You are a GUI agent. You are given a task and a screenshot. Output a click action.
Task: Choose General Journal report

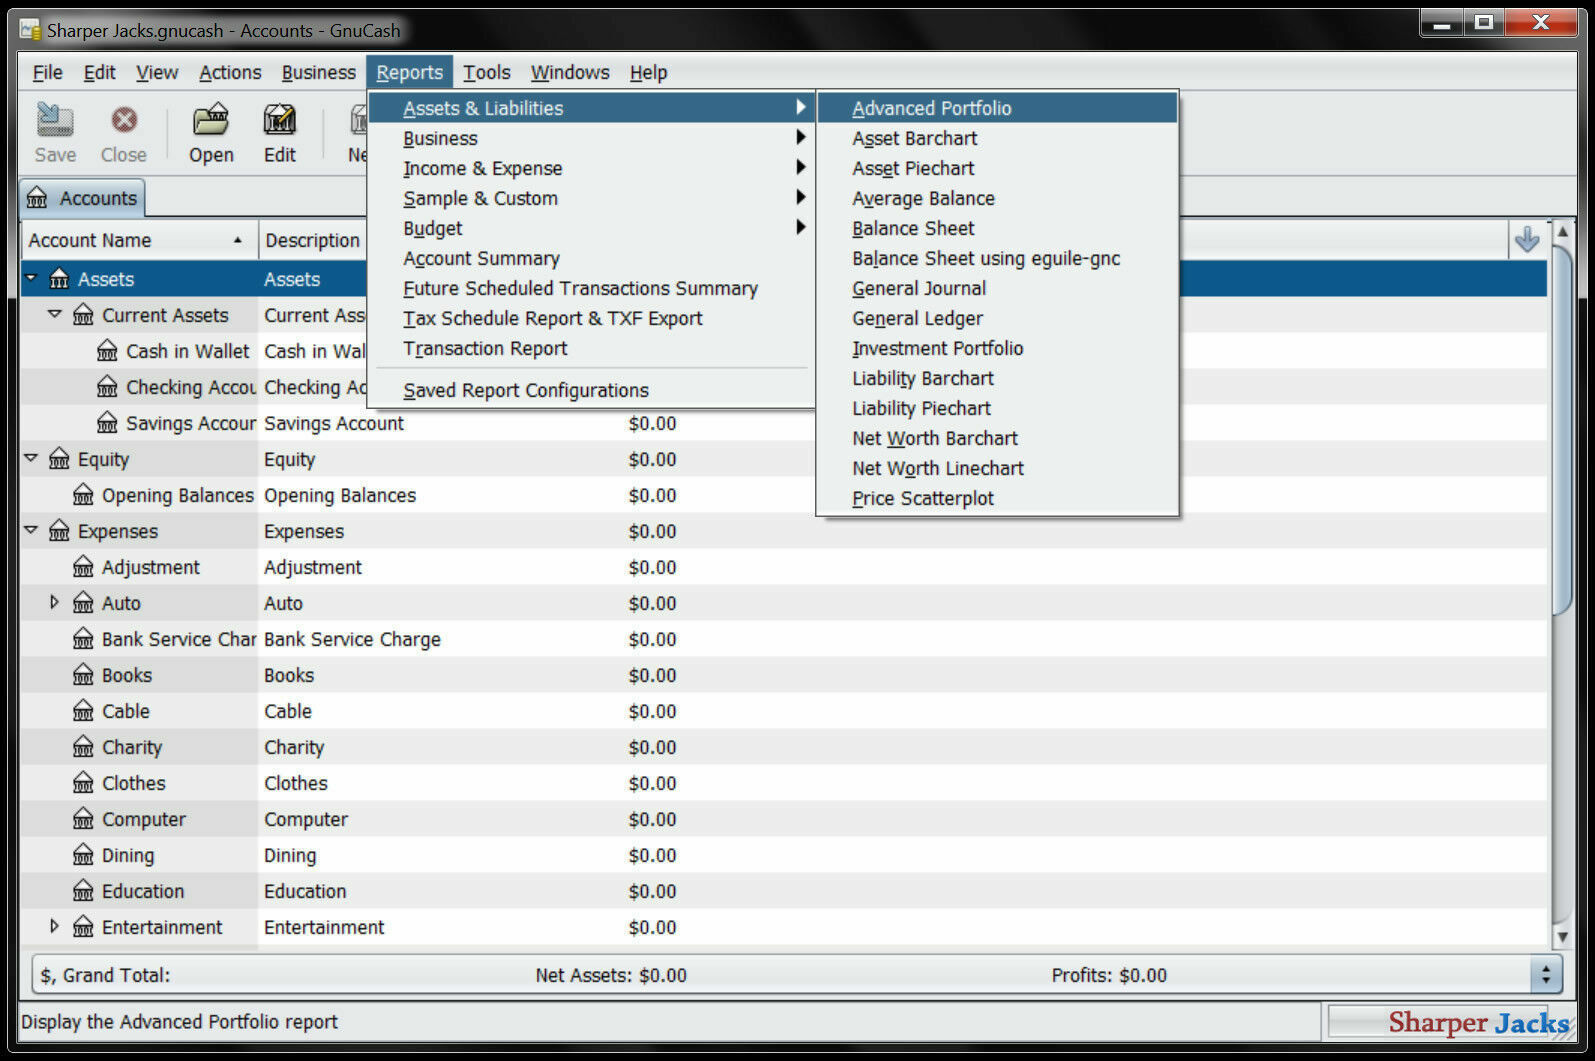(x=997, y=288)
